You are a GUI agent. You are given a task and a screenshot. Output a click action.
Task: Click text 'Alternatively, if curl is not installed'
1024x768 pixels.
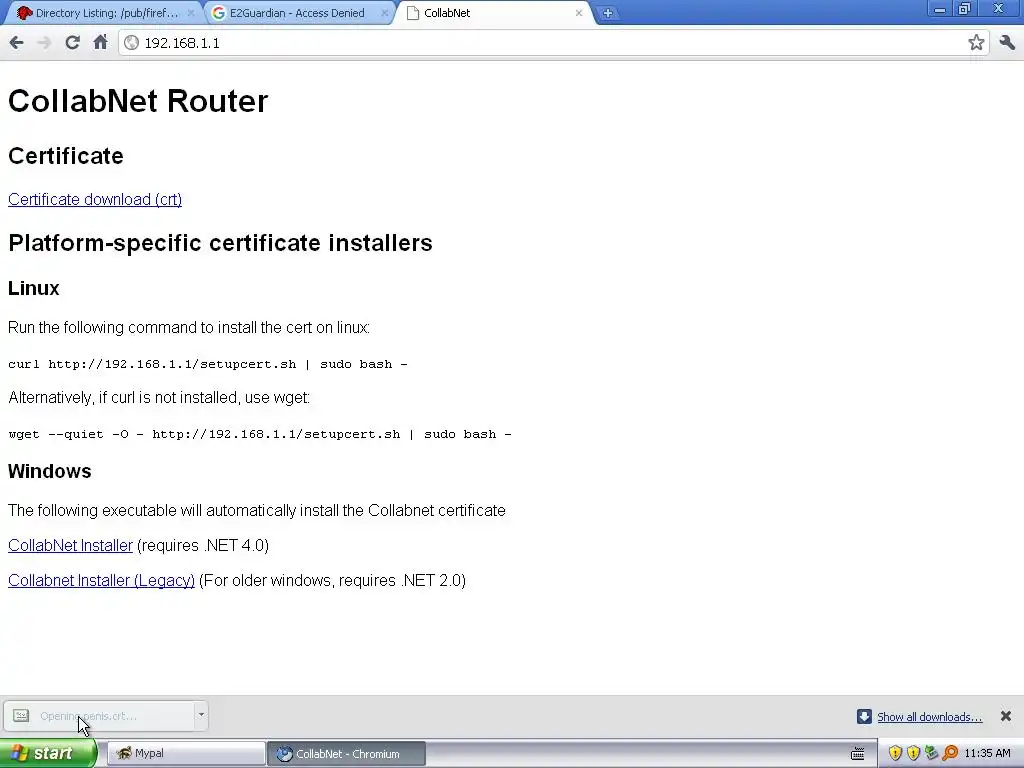click(x=159, y=397)
